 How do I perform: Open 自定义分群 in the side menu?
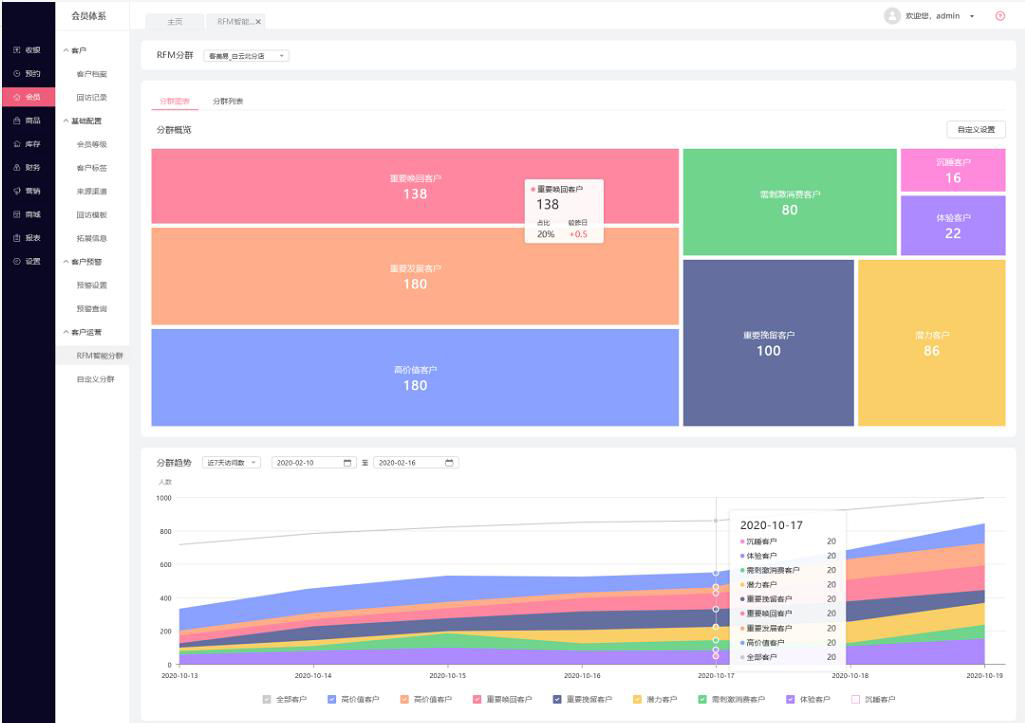(x=95, y=379)
